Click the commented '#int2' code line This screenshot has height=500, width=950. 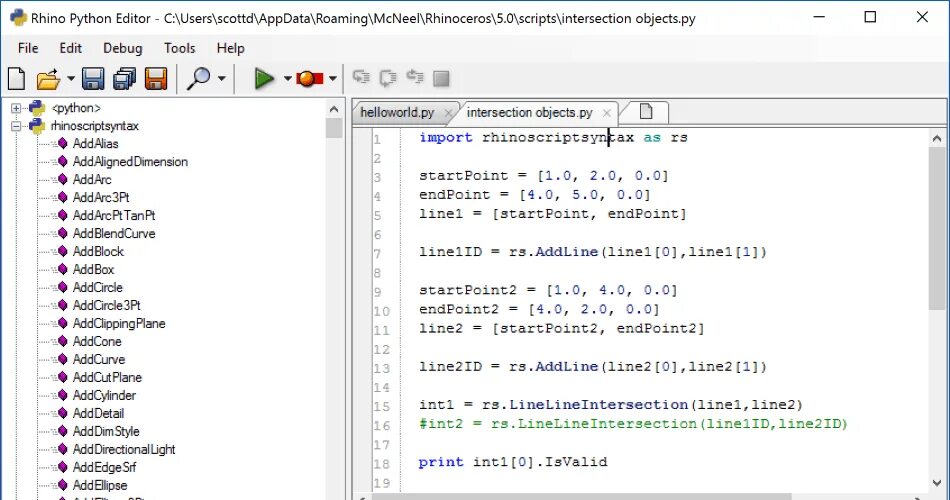[x=633, y=424]
